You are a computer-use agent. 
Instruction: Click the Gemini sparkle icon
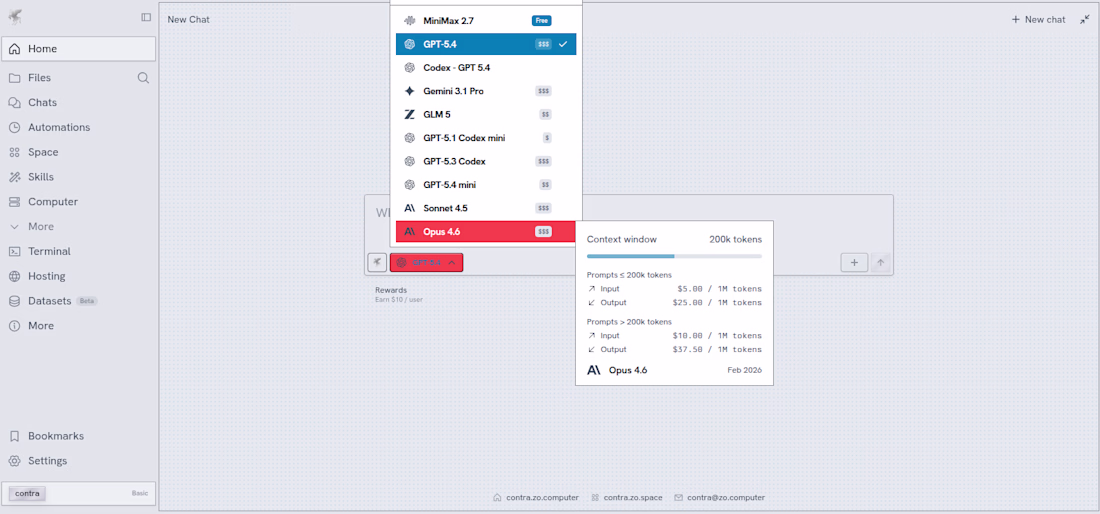pos(410,91)
